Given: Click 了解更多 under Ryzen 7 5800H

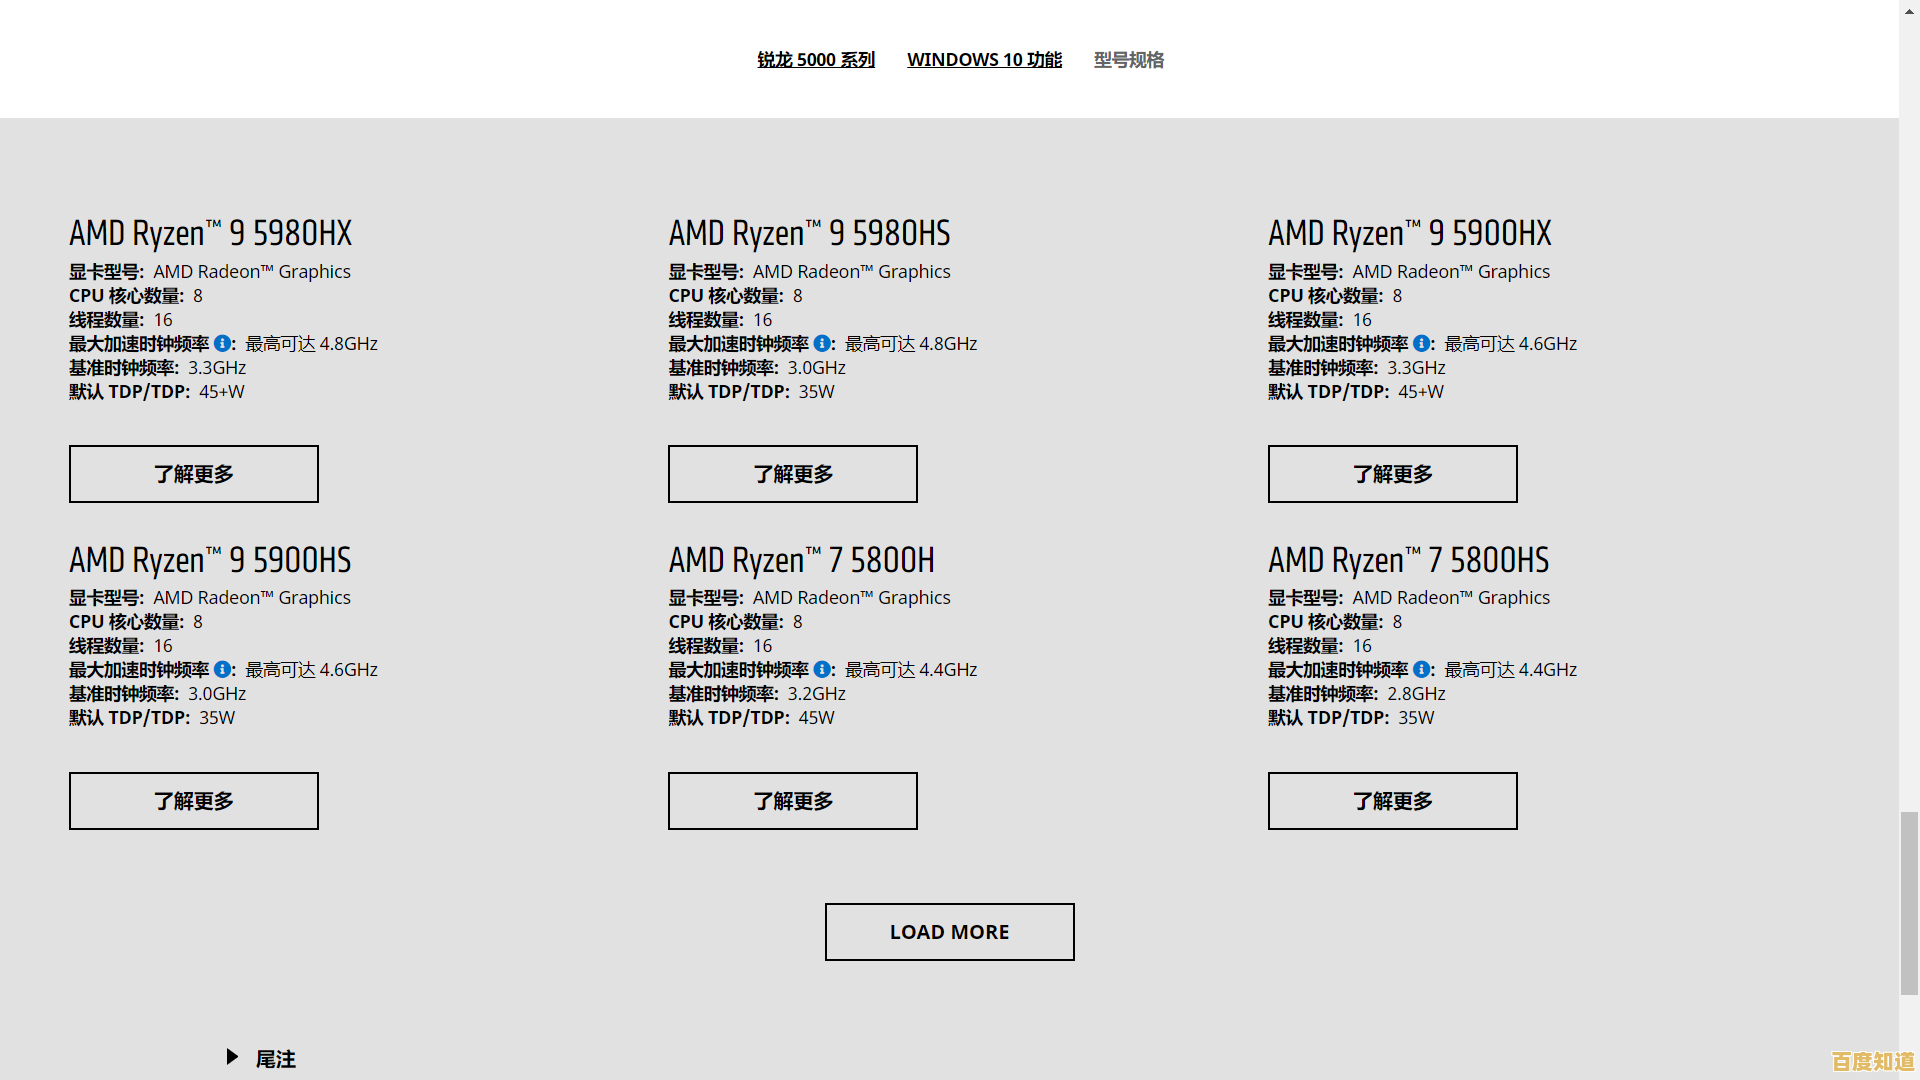Looking at the screenshot, I should pyautogui.click(x=793, y=801).
